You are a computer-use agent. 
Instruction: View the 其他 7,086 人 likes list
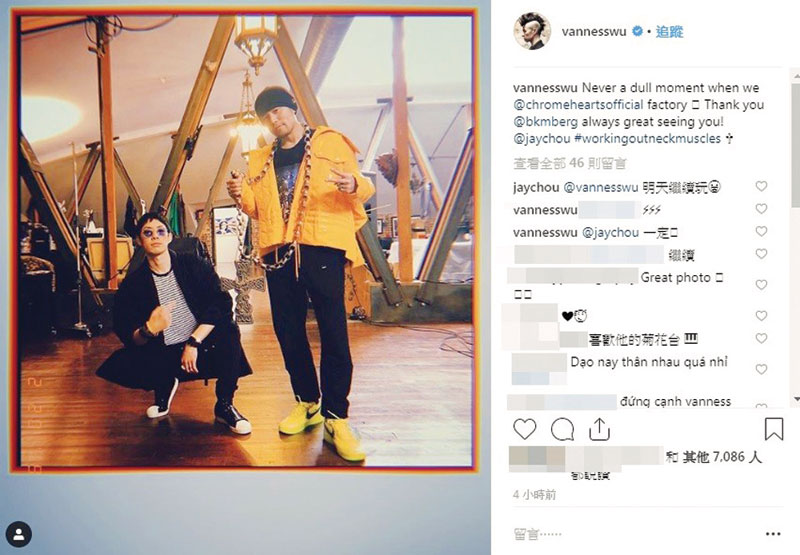(722, 457)
